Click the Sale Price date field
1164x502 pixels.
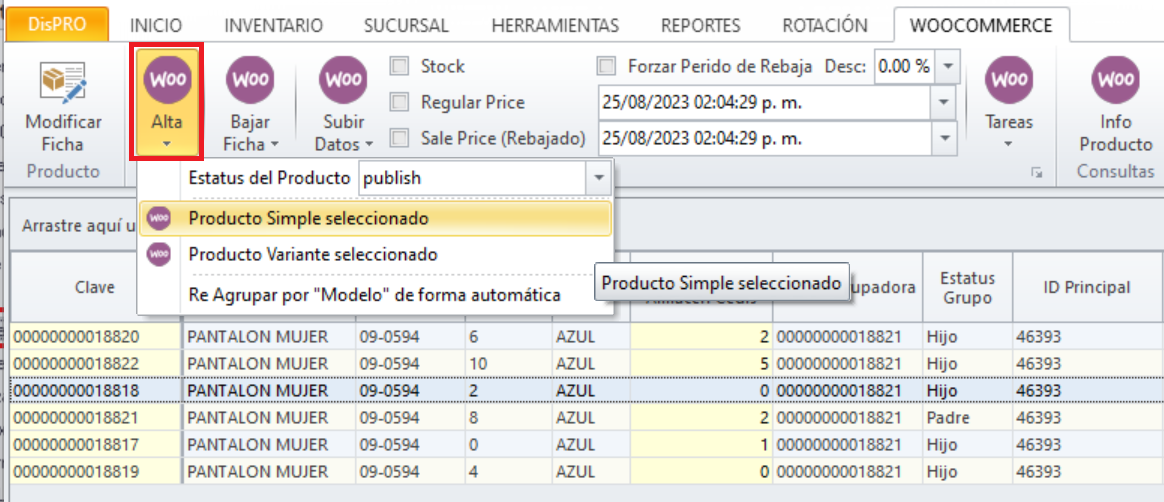[765, 138]
